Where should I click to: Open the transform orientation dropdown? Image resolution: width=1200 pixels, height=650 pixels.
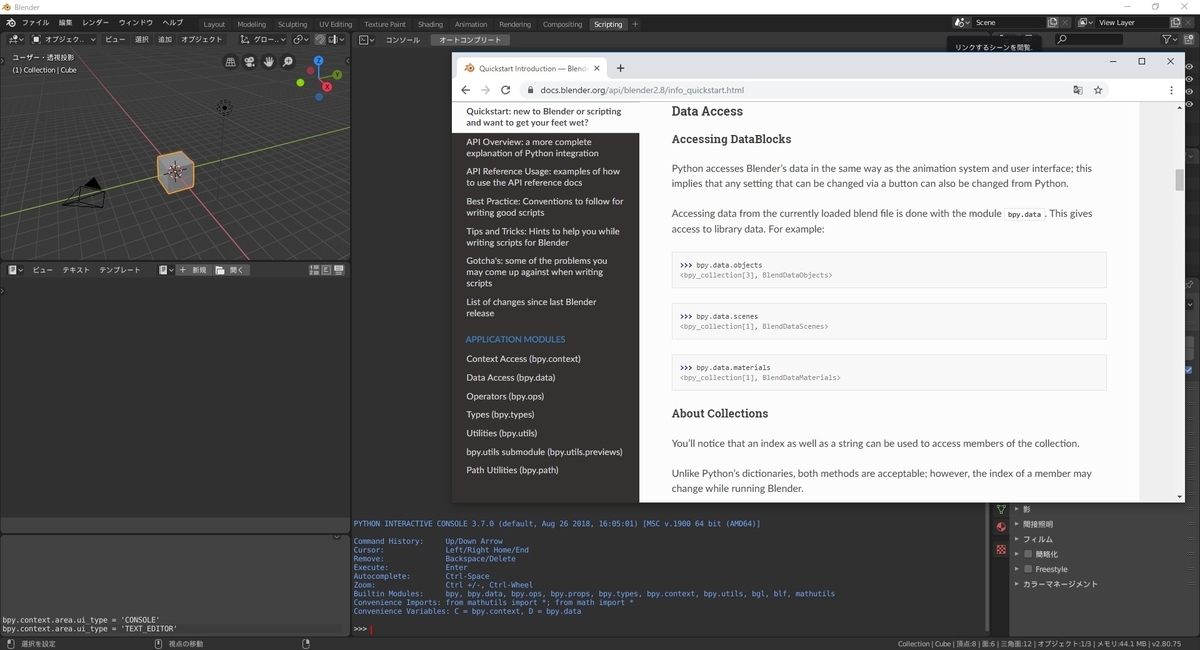[263, 39]
